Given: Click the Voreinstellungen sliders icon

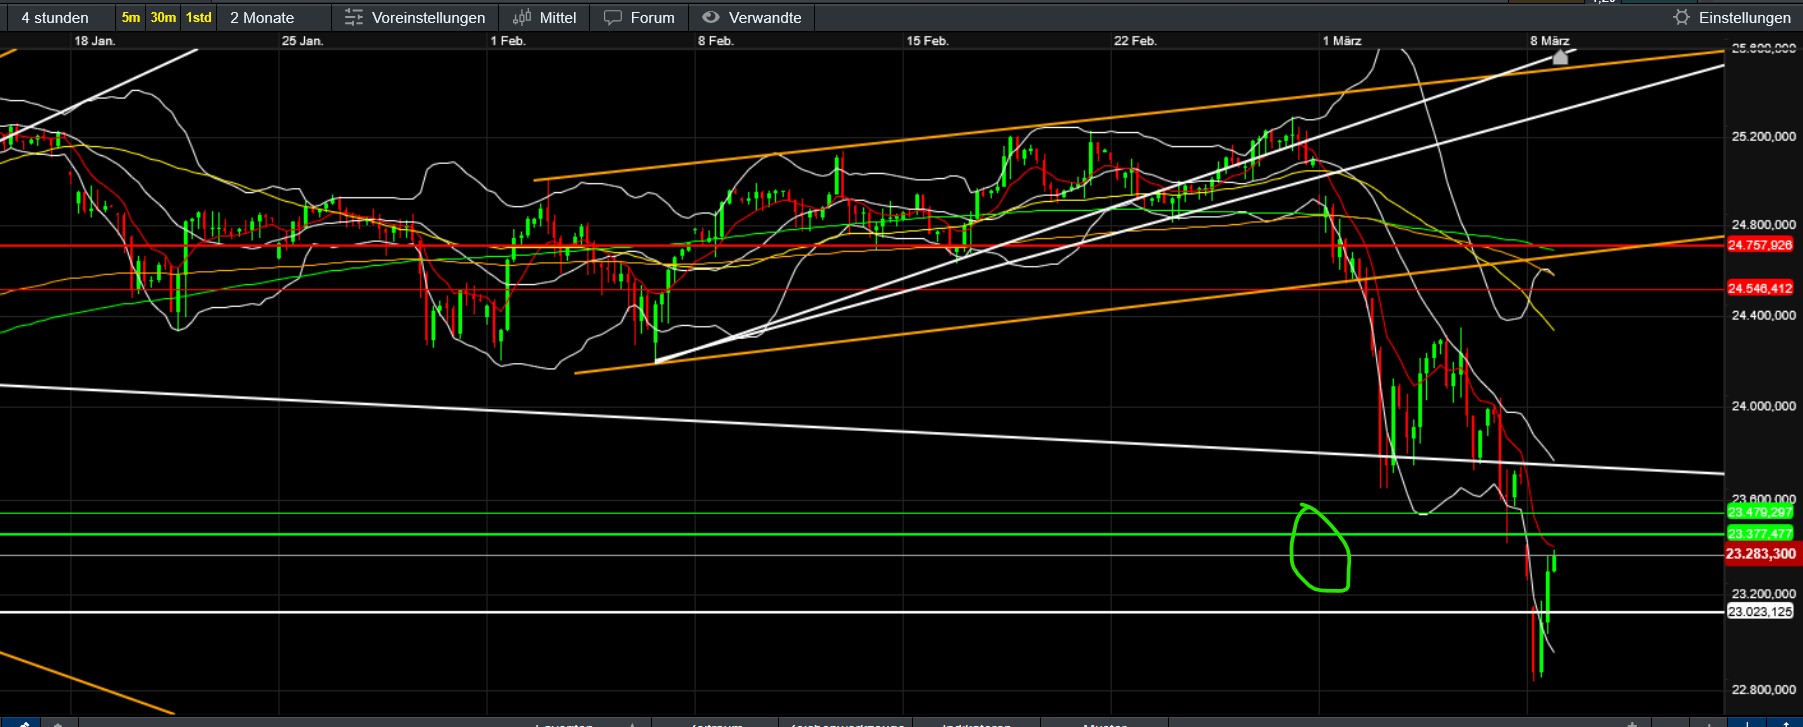Looking at the screenshot, I should click(x=353, y=18).
